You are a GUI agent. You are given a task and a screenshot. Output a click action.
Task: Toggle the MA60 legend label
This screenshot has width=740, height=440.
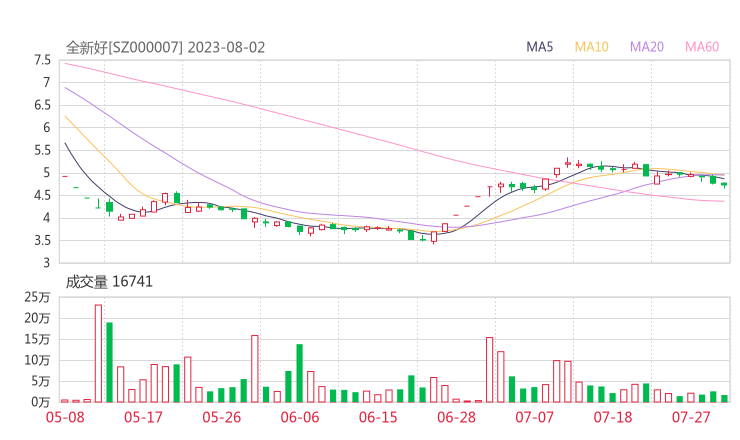click(702, 47)
